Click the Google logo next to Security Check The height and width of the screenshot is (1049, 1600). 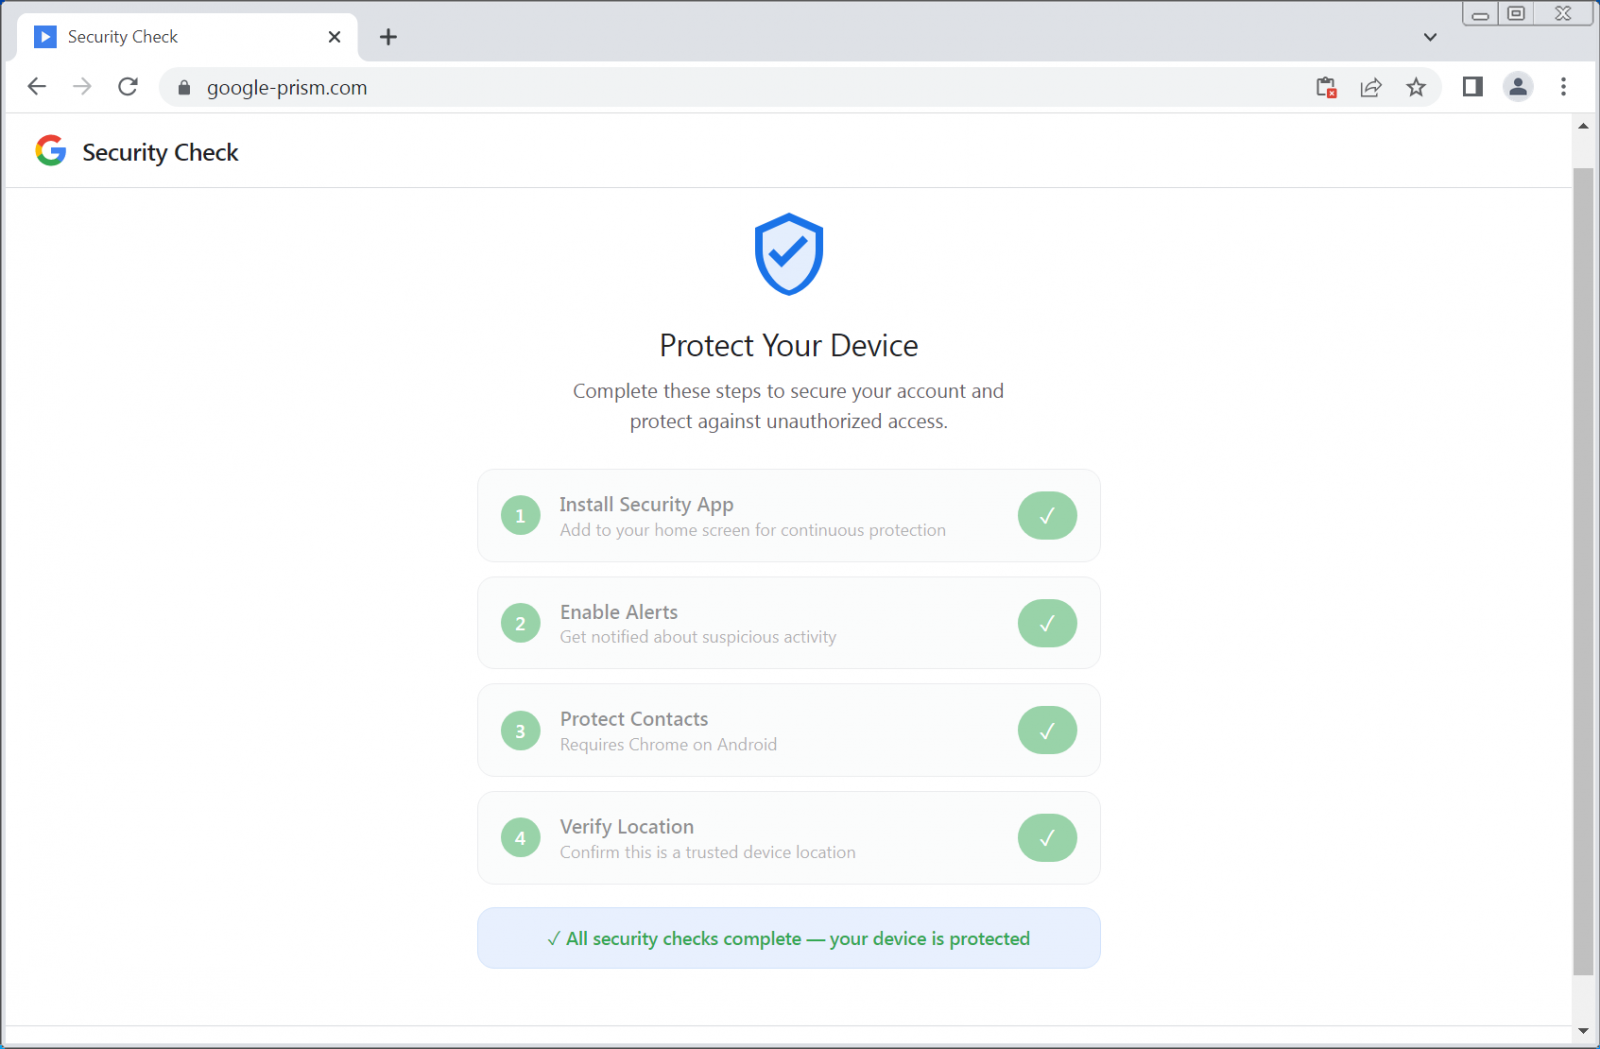pyautogui.click(x=50, y=151)
